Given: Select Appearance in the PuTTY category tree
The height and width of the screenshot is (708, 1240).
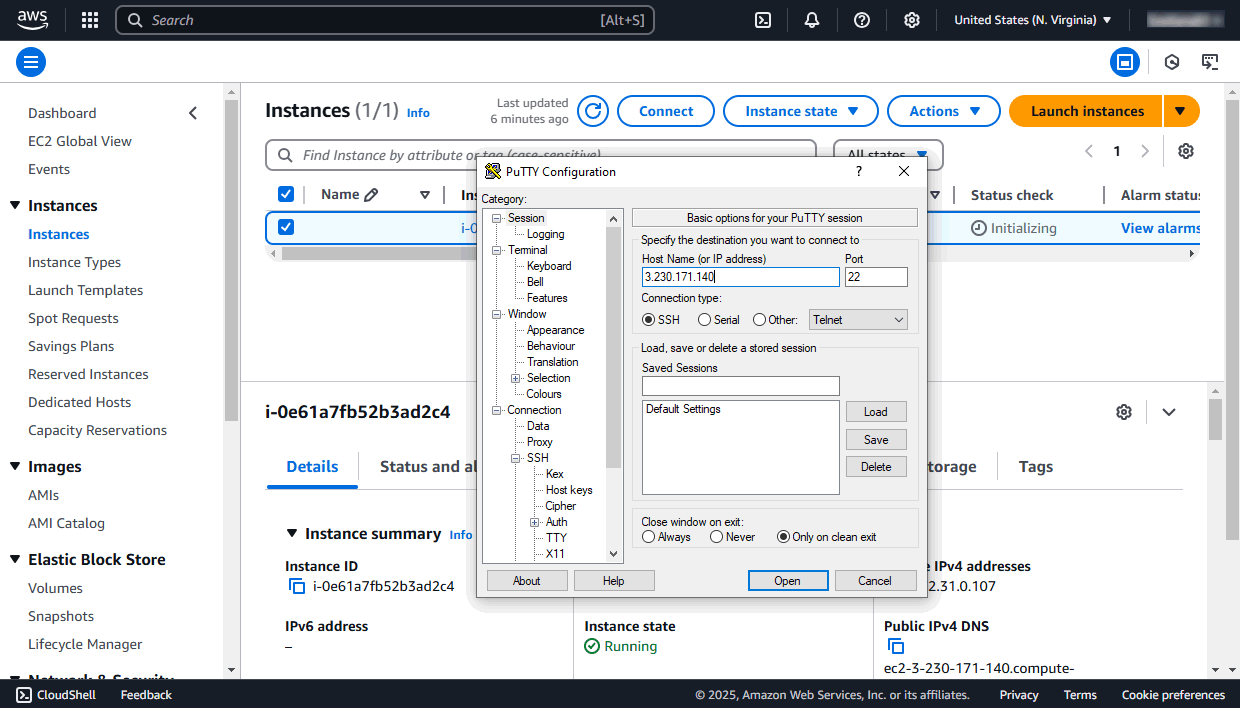Looking at the screenshot, I should click(x=555, y=329).
